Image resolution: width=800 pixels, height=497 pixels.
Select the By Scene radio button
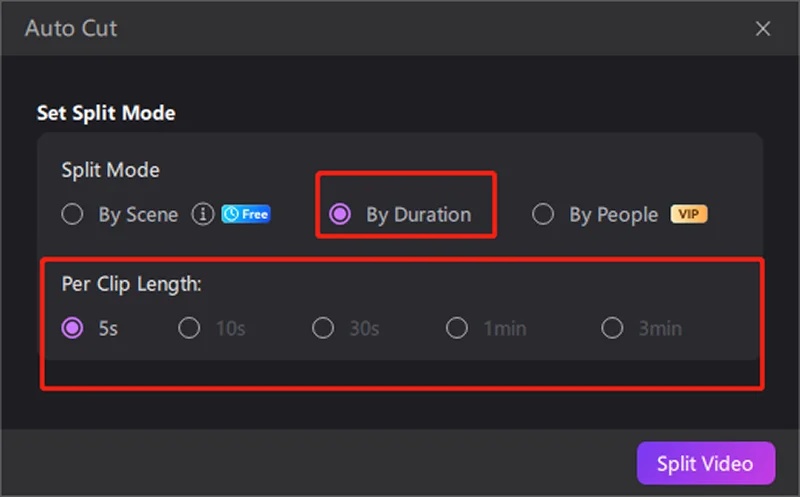point(72,214)
